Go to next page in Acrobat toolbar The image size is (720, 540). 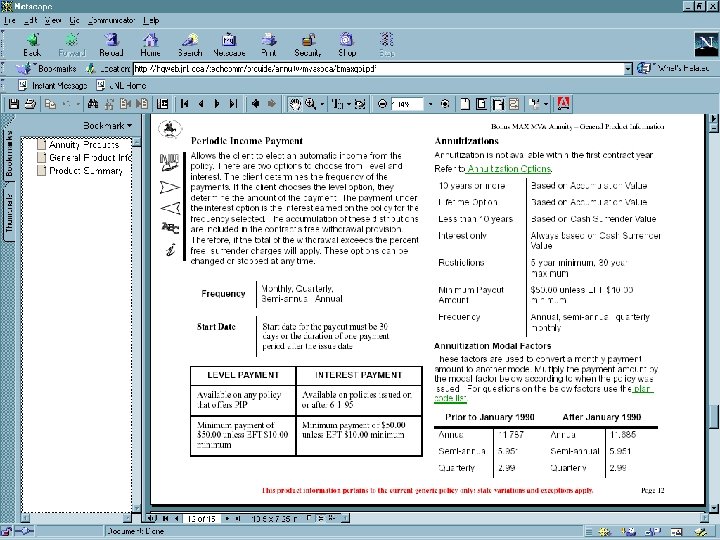pos(217,104)
